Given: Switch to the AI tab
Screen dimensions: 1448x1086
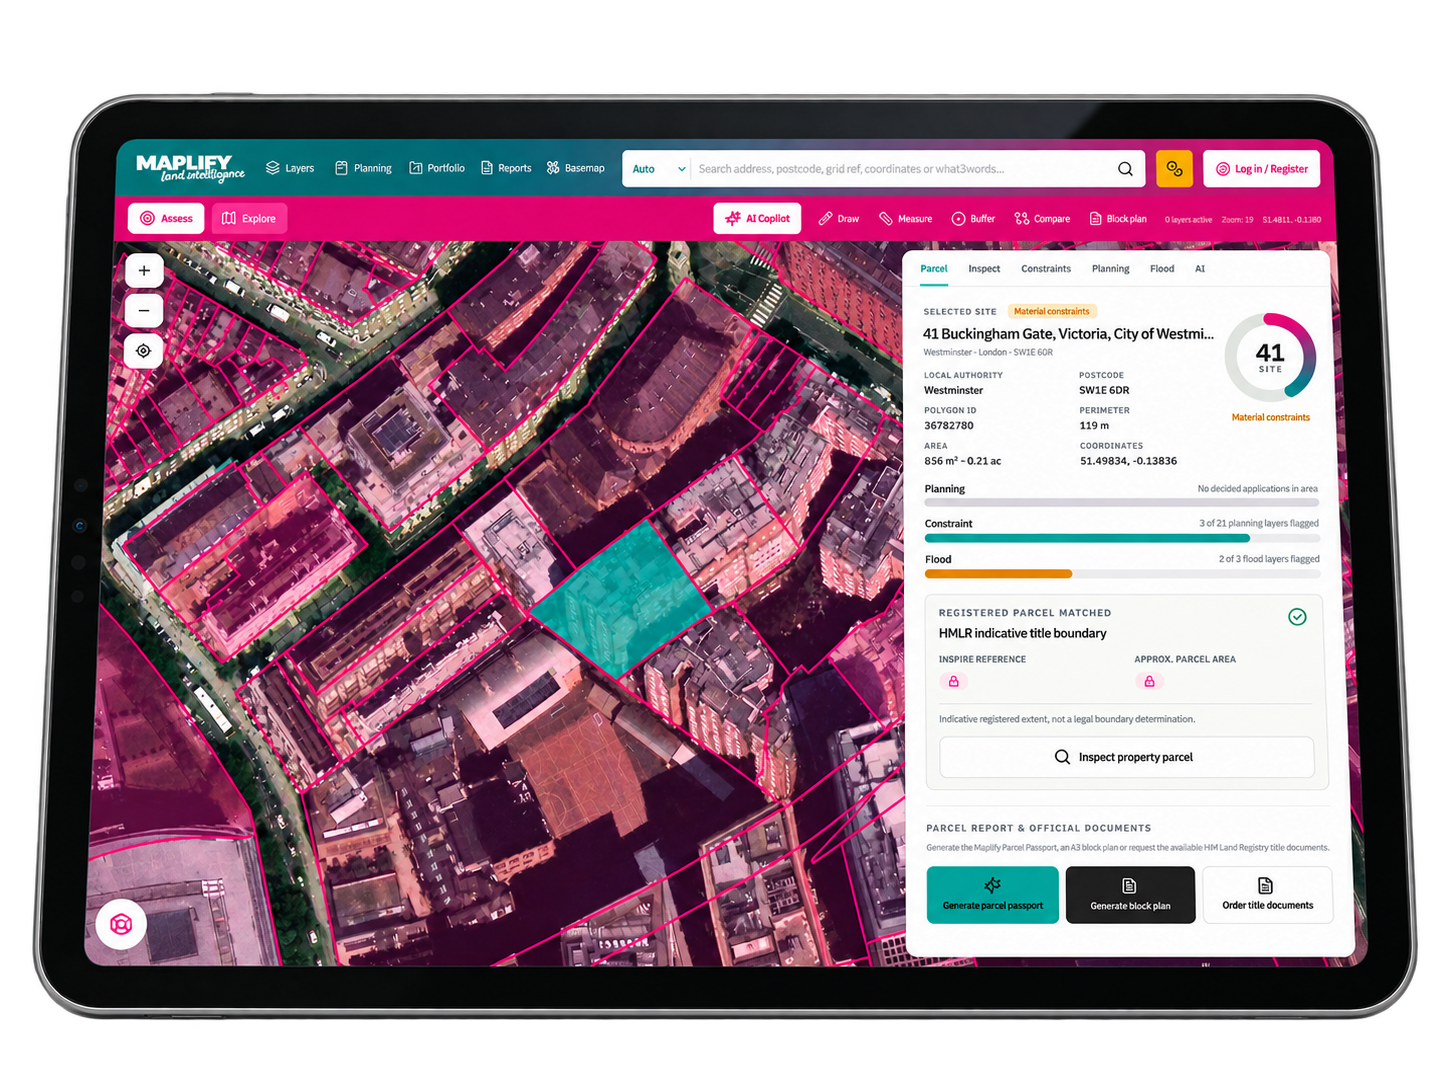Looking at the screenshot, I should [1200, 269].
